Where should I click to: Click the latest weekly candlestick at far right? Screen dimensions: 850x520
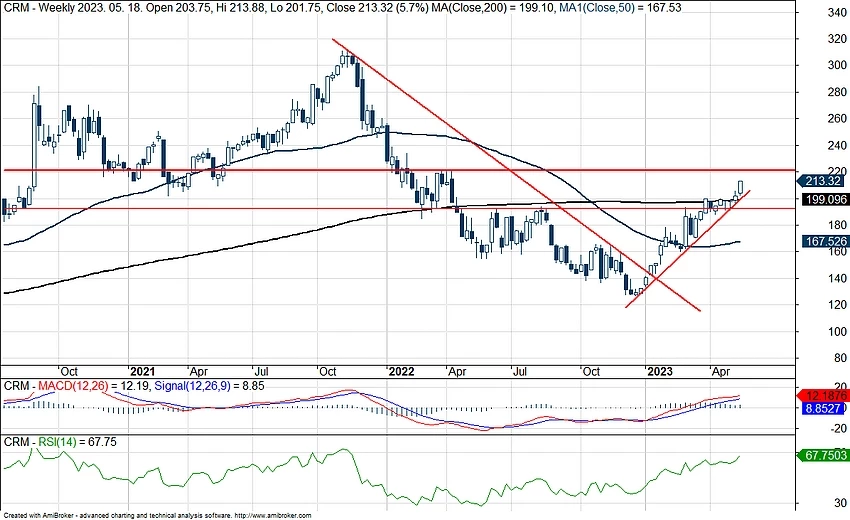point(741,187)
